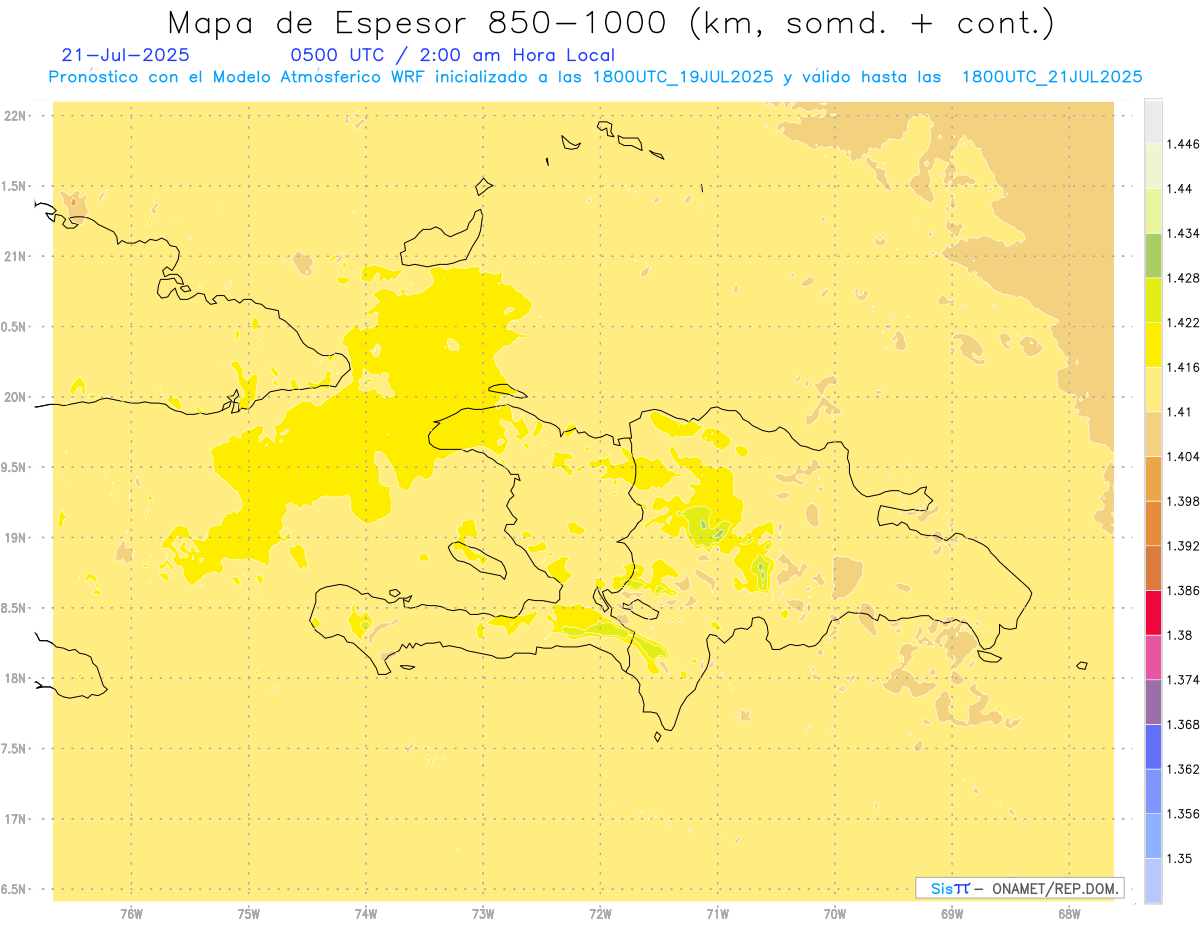The image size is (1200, 927).
Task: Click the light blue color bar segment below 1.356
Action: [1153, 836]
